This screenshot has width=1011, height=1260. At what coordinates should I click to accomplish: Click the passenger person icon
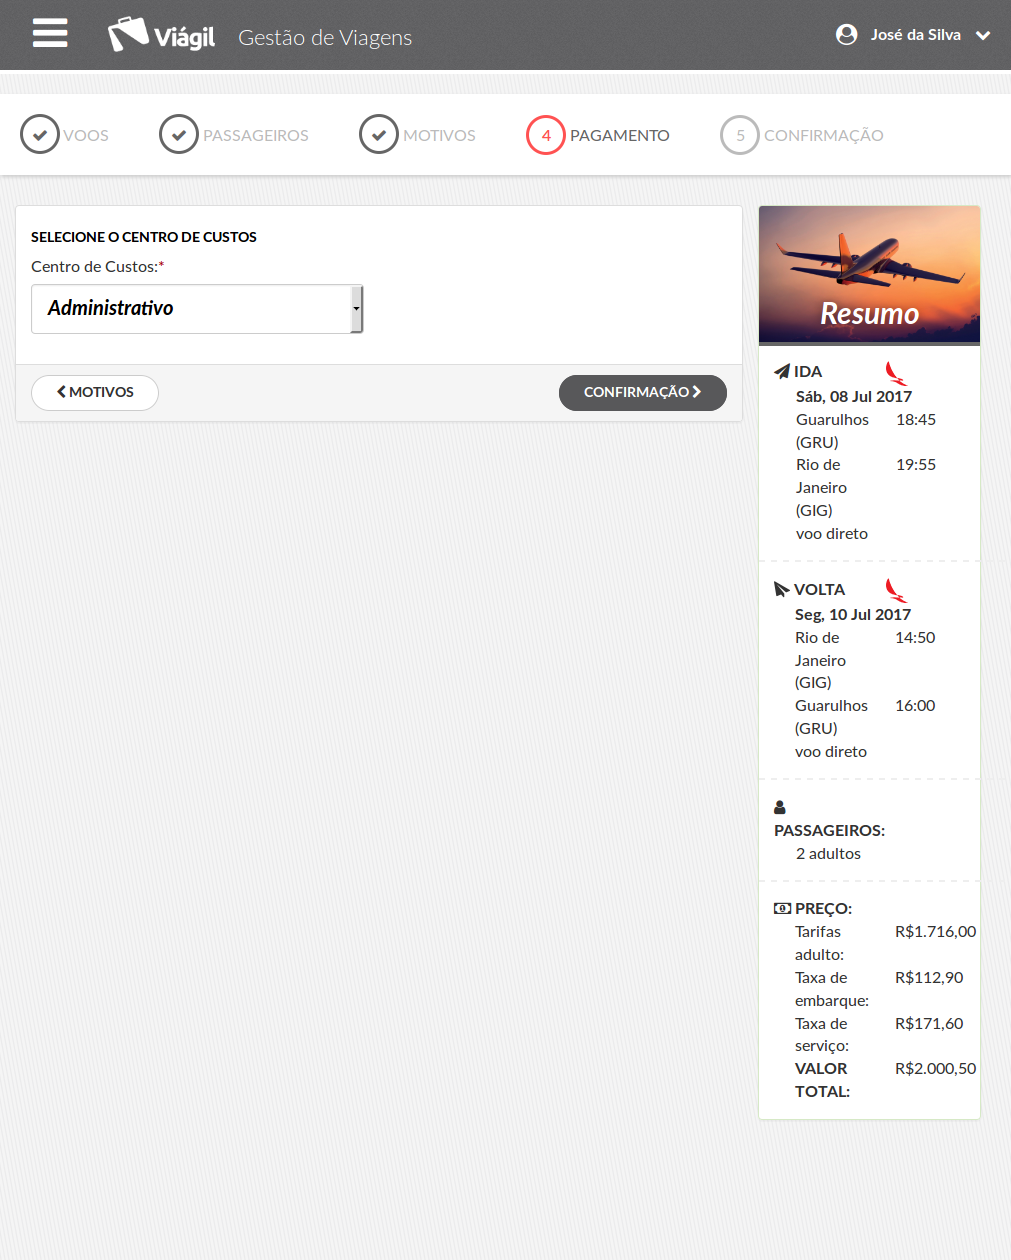780,807
